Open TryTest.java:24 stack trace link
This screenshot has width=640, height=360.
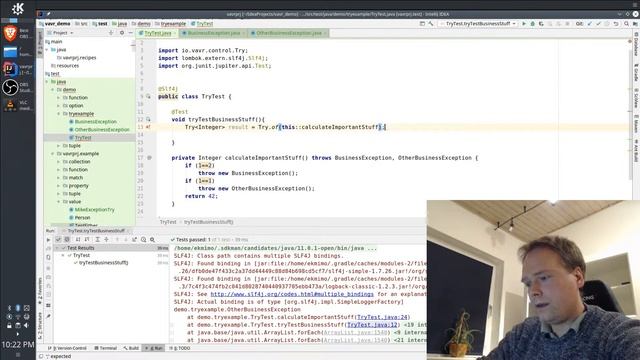(382, 317)
